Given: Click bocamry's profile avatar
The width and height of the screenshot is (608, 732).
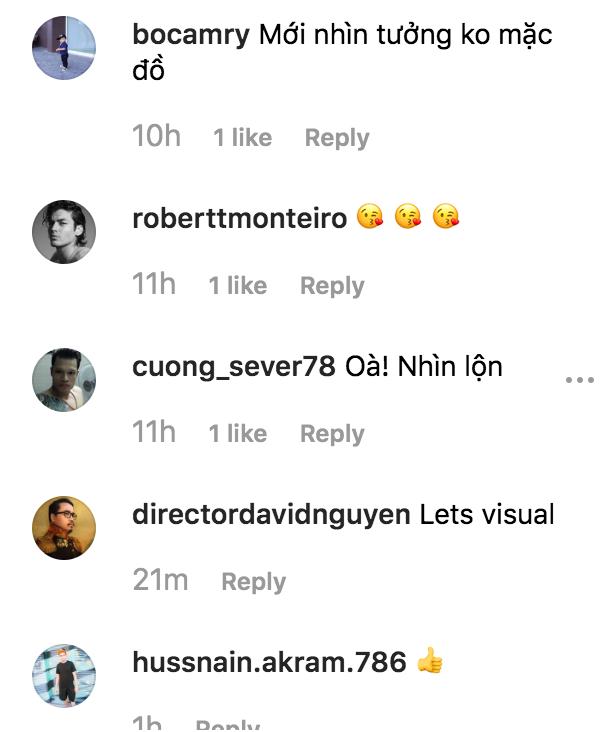Looking at the screenshot, I should [65, 48].
